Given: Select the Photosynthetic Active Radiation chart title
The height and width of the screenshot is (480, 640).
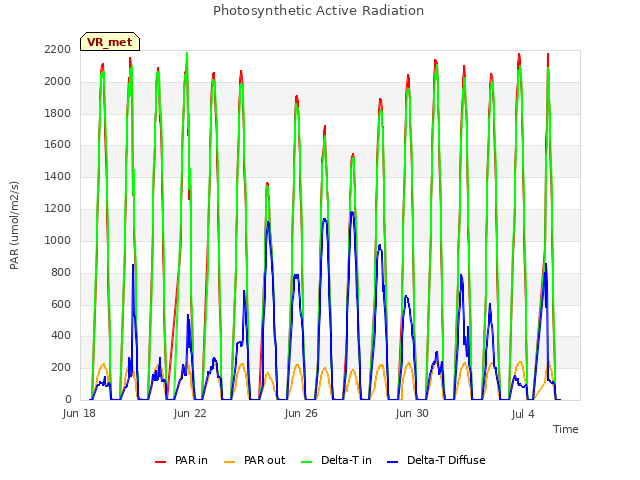Looking at the screenshot, I should click(318, 11).
